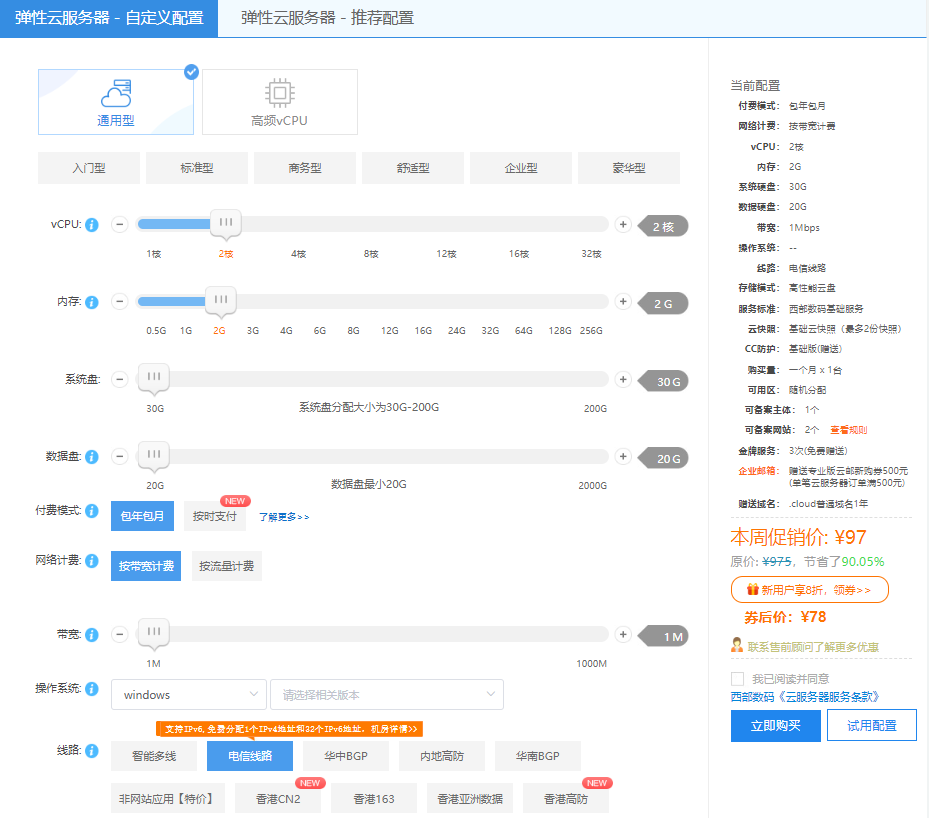
Task: Switch to 弹性云服务器 - 推荐配置 tab
Action: [327, 18]
